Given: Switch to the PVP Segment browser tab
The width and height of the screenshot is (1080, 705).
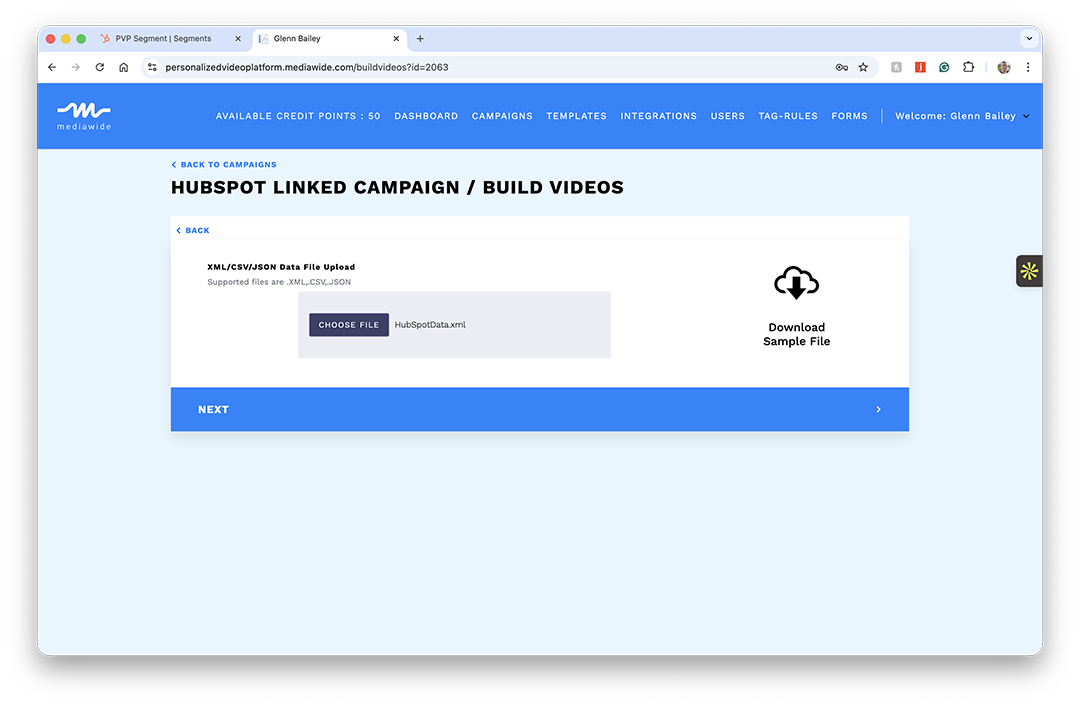Looking at the screenshot, I should pos(163,39).
